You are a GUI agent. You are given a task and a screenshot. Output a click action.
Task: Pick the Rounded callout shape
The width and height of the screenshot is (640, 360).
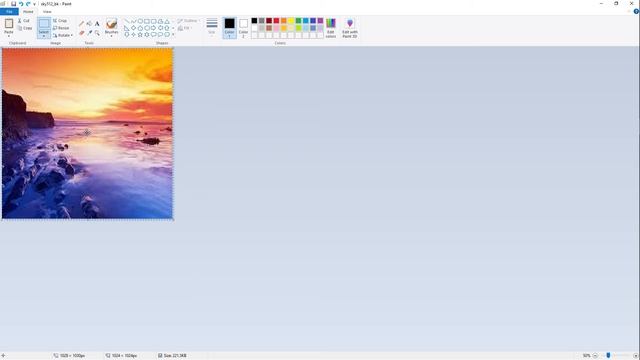pyautogui.click(x=153, y=35)
